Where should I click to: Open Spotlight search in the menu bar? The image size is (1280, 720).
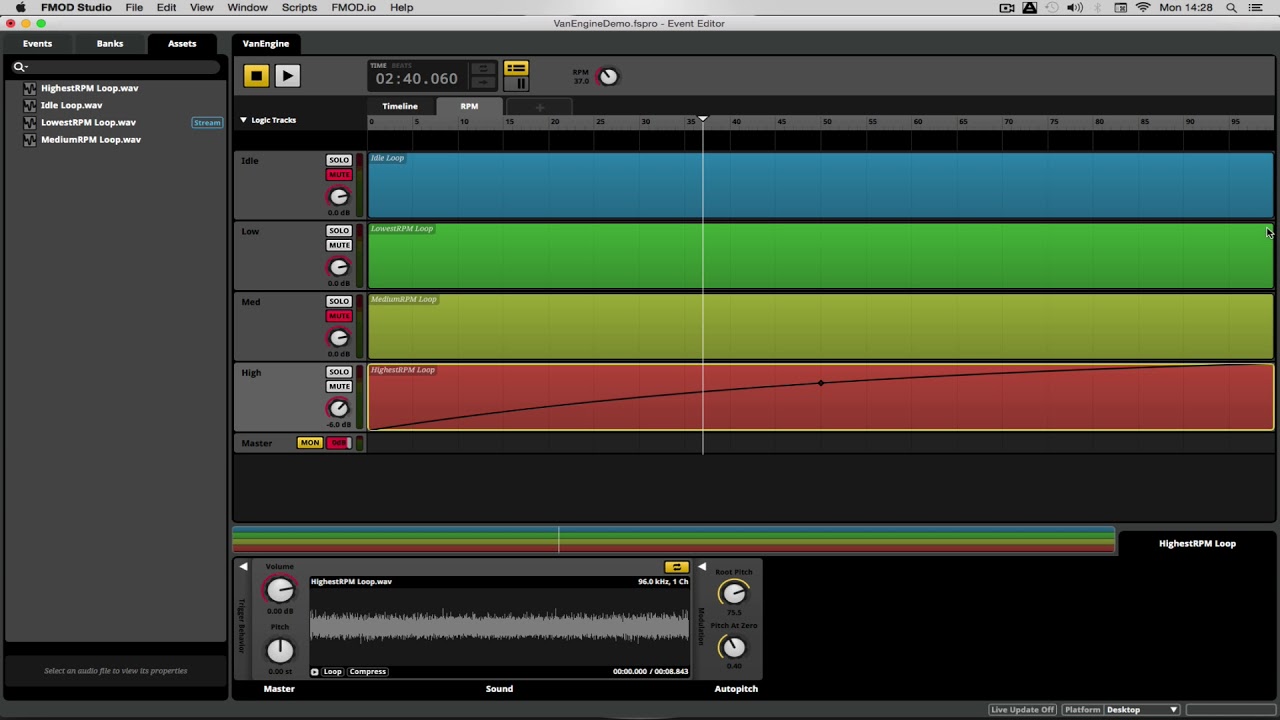tap(1231, 8)
